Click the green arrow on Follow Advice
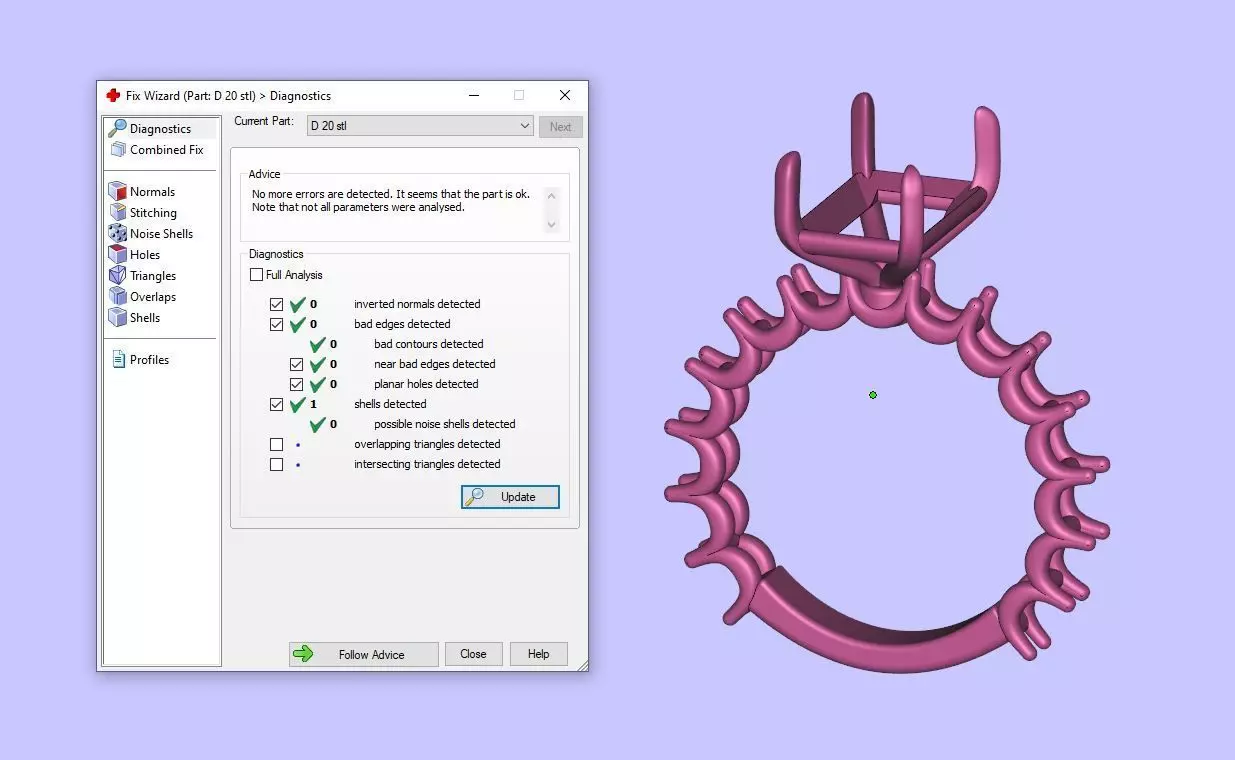Viewport: 1235px width, 760px height. (x=303, y=654)
